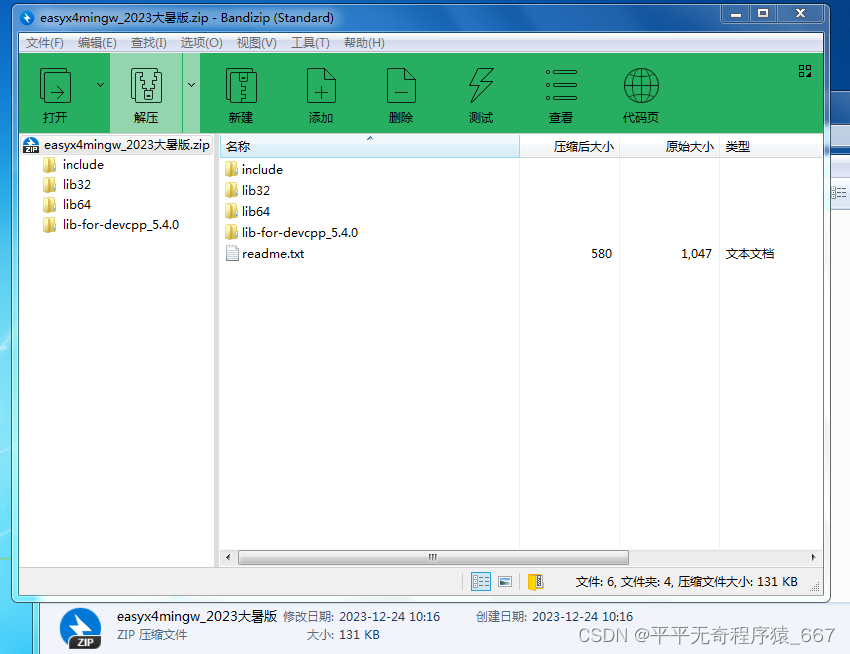Click the status bar file count text
850x654 pixels.
coord(686,582)
